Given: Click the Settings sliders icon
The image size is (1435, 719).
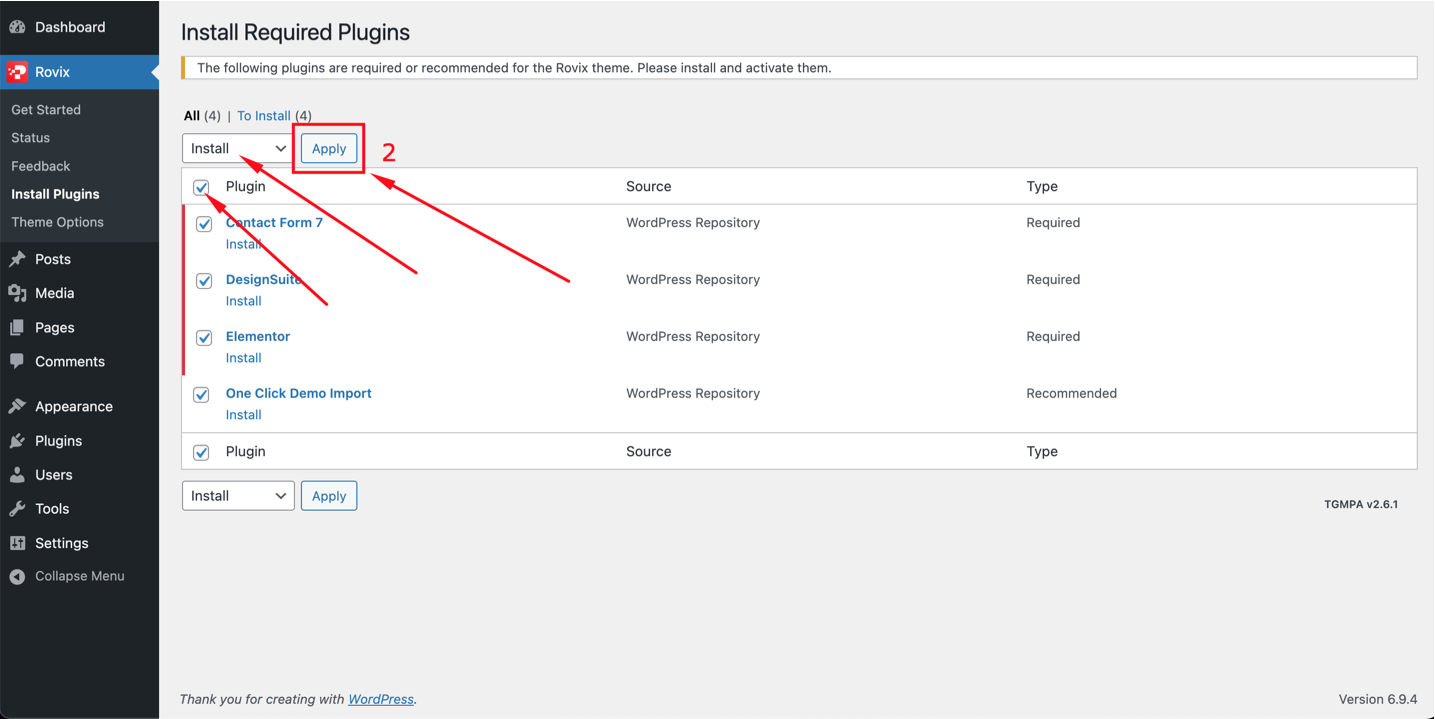Looking at the screenshot, I should click(17, 543).
